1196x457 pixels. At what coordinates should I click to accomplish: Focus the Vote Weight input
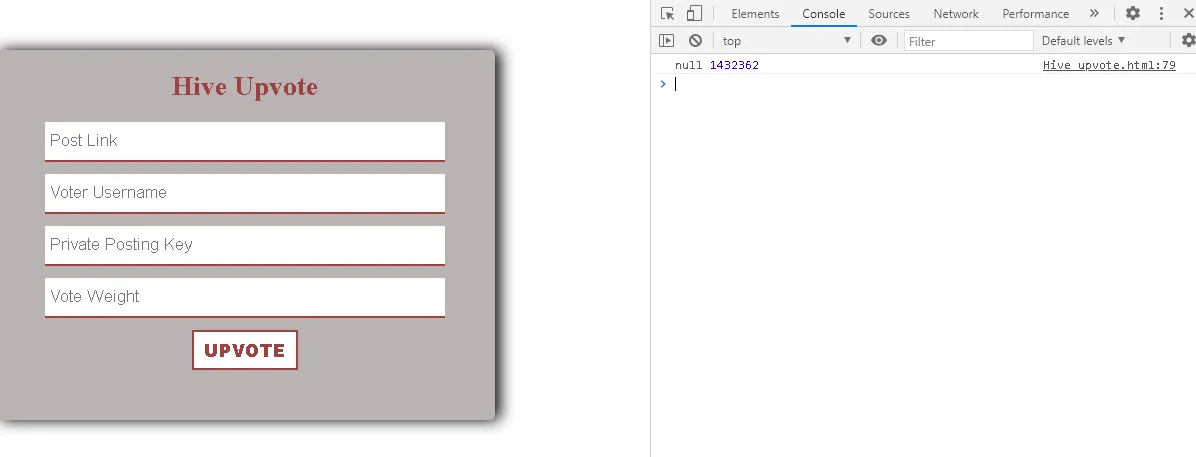pos(245,297)
